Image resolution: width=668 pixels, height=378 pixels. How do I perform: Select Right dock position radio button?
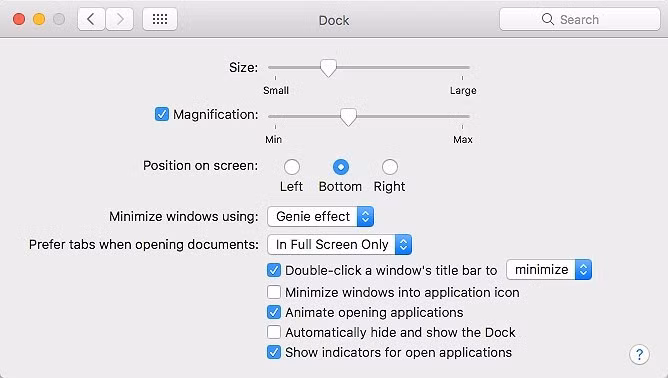(390, 167)
